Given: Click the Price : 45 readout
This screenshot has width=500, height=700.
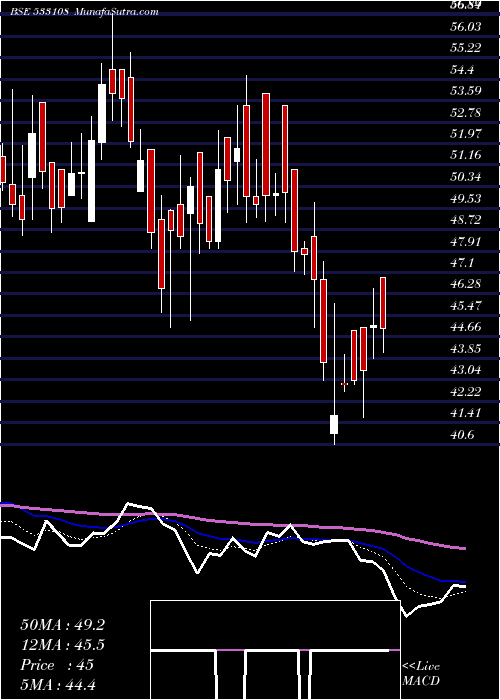Looking at the screenshot, I should click(x=57, y=665).
